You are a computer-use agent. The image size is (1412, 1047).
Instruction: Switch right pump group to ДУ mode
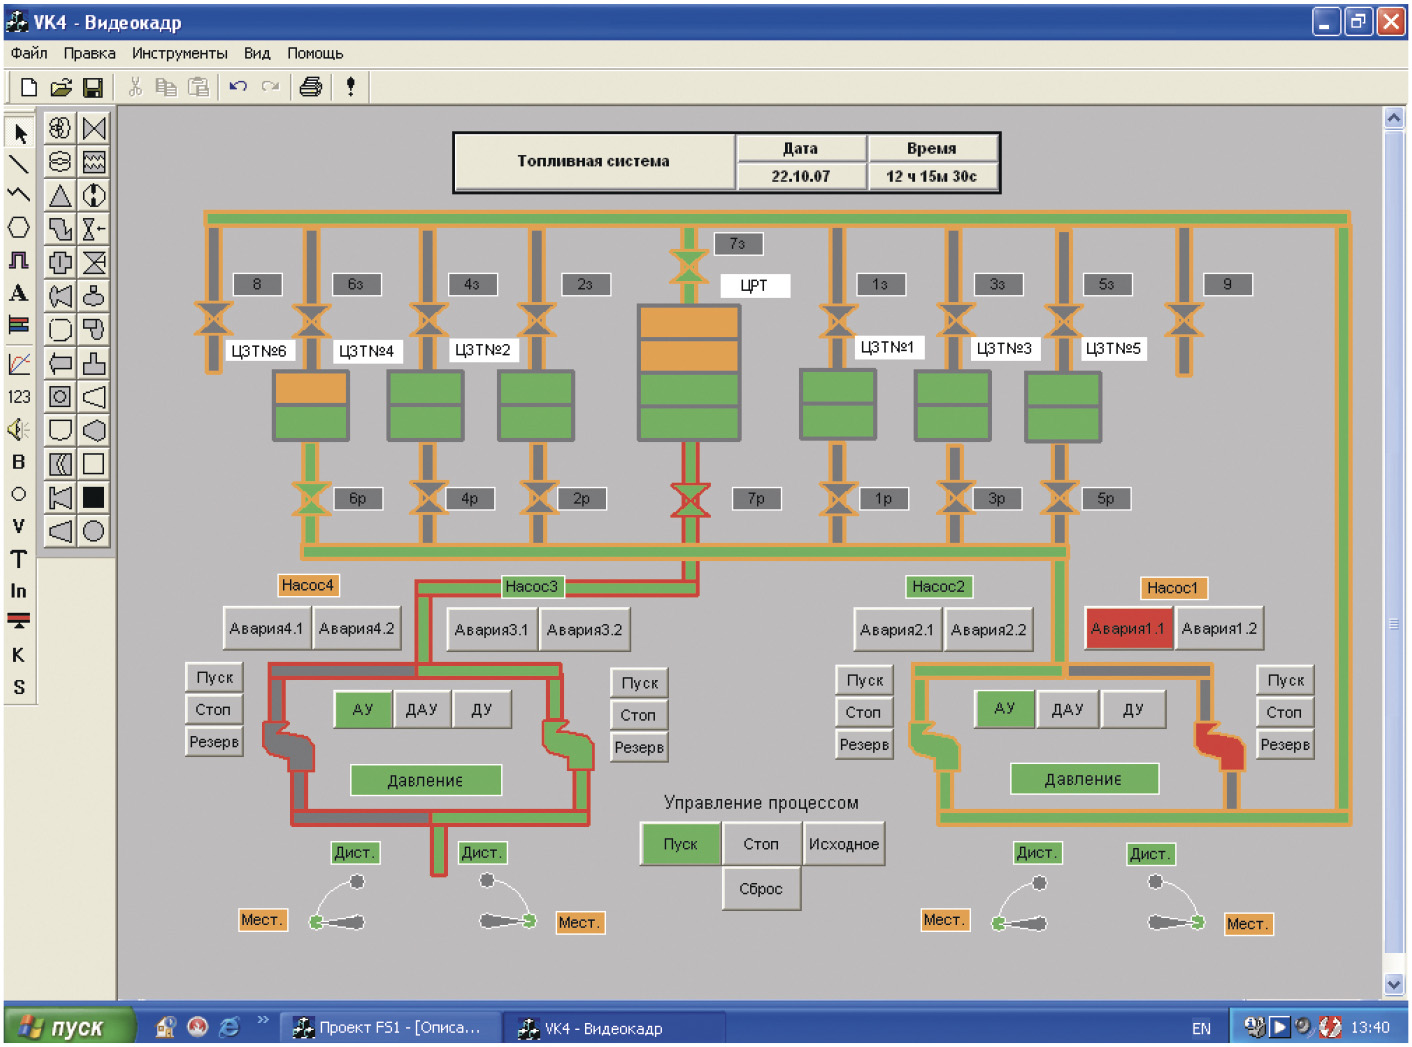pyautogui.click(x=1132, y=709)
